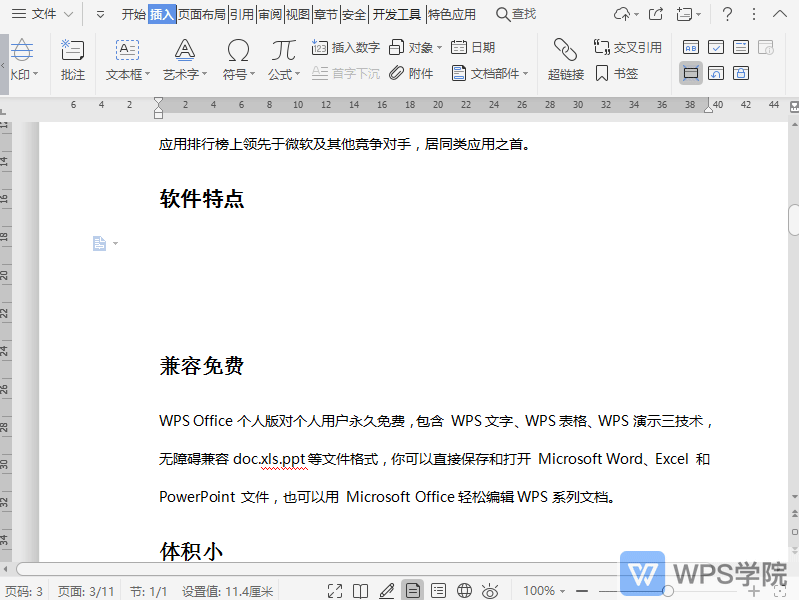Click the bookmark (书签) icon
Viewport: 799px width, 600px height.
[616, 73]
